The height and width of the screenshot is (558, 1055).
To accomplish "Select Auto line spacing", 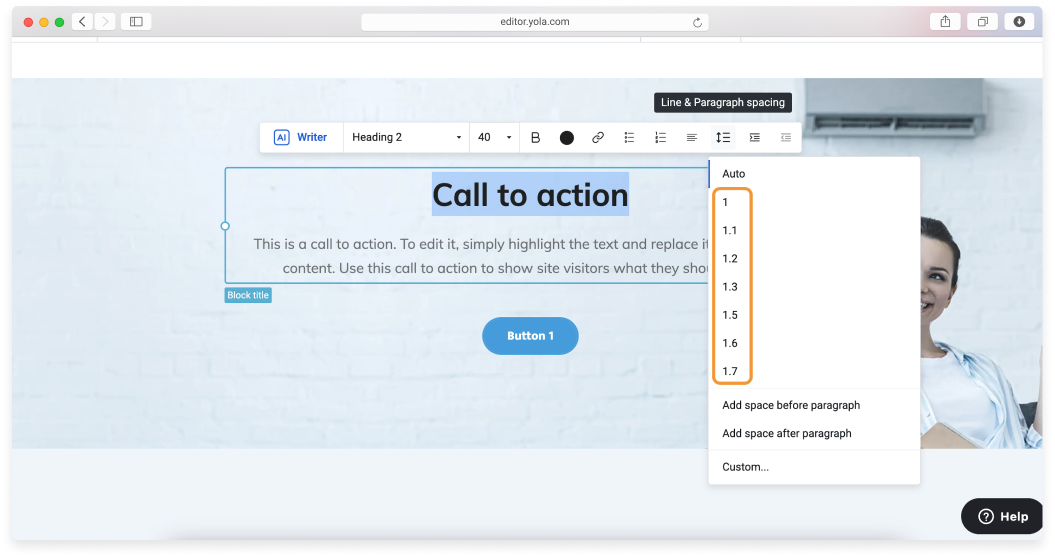I will tap(734, 174).
